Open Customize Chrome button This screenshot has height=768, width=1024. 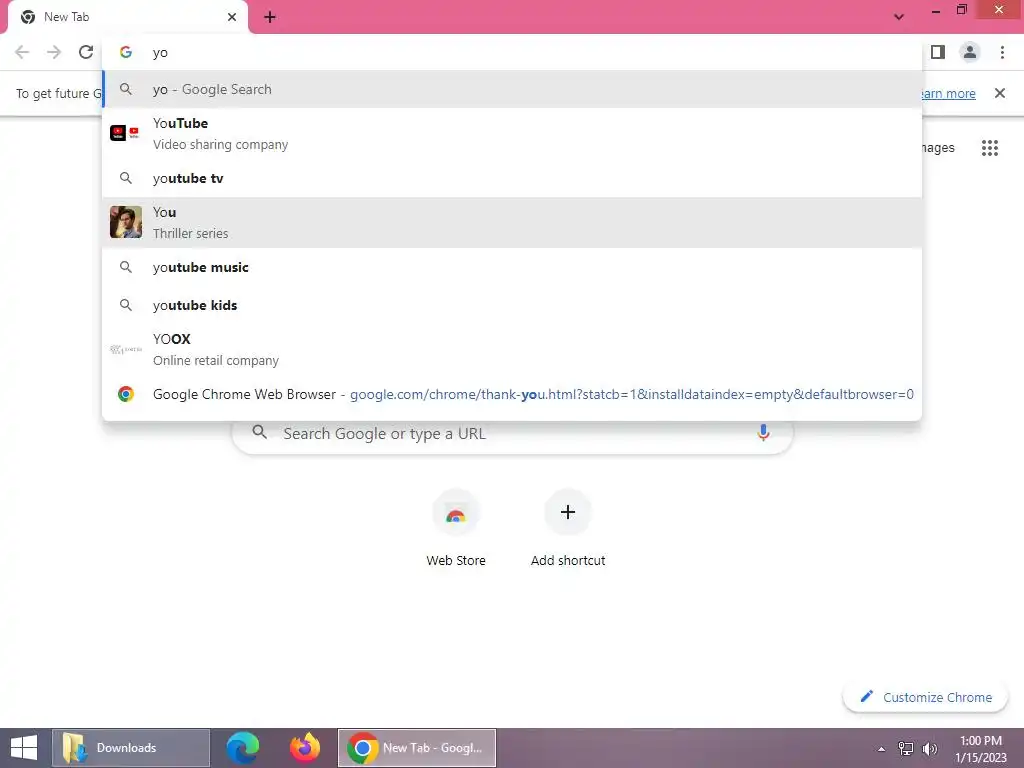[926, 697]
